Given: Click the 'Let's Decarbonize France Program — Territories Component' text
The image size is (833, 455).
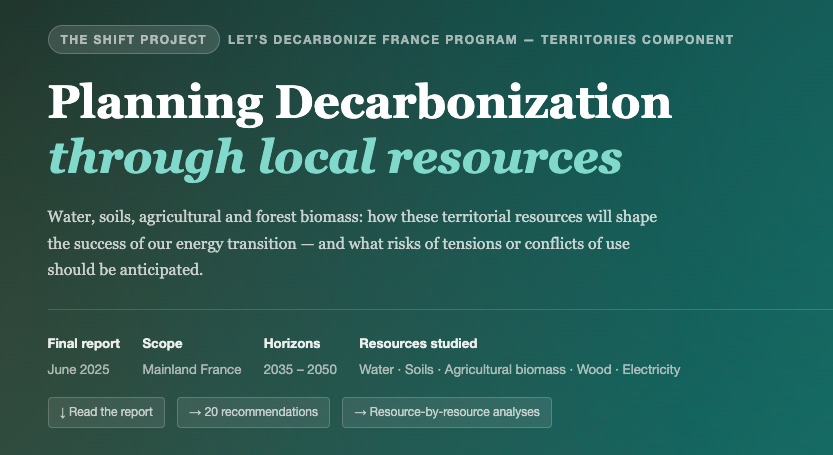Looking at the screenshot, I should 480,40.
